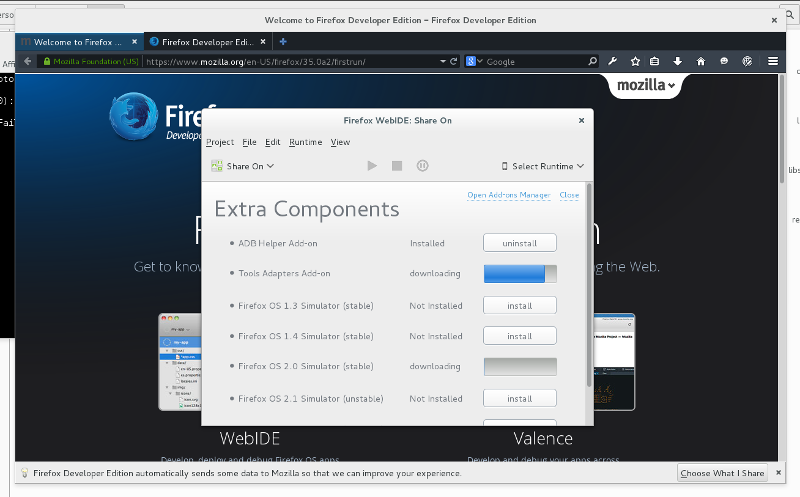Image resolution: width=800 pixels, height=497 pixels.
Task: Close the Welcome to Firefox tab
Action: [x=135, y=42]
